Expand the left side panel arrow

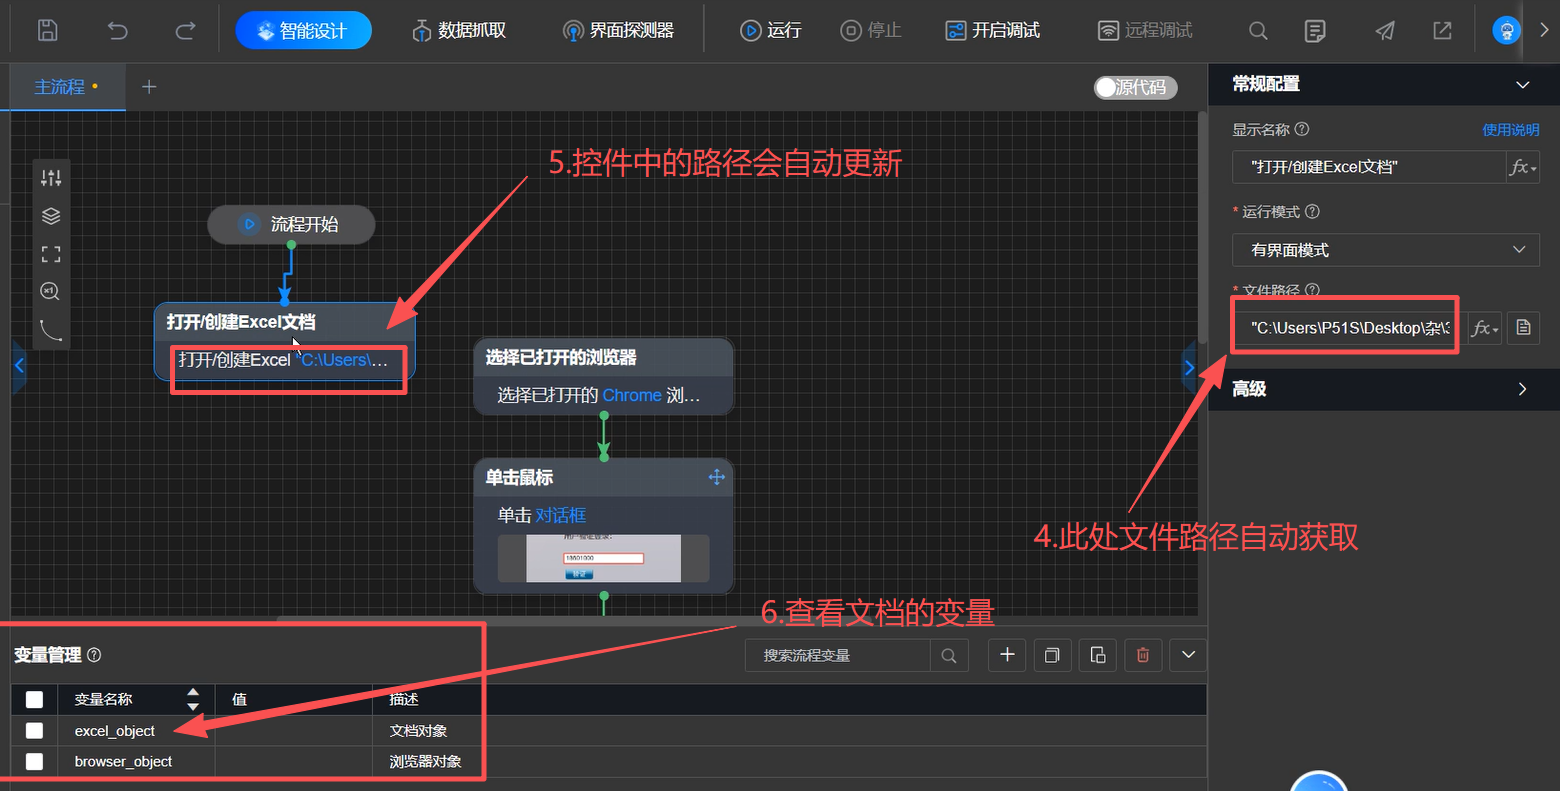click(x=18, y=366)
